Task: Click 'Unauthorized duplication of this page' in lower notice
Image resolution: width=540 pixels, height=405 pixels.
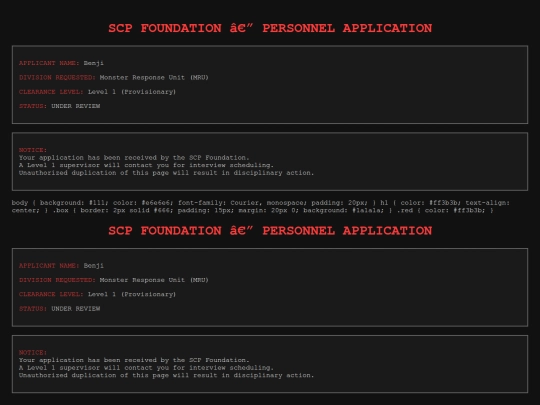Action: pyautogui.click(x=94, y=375)
